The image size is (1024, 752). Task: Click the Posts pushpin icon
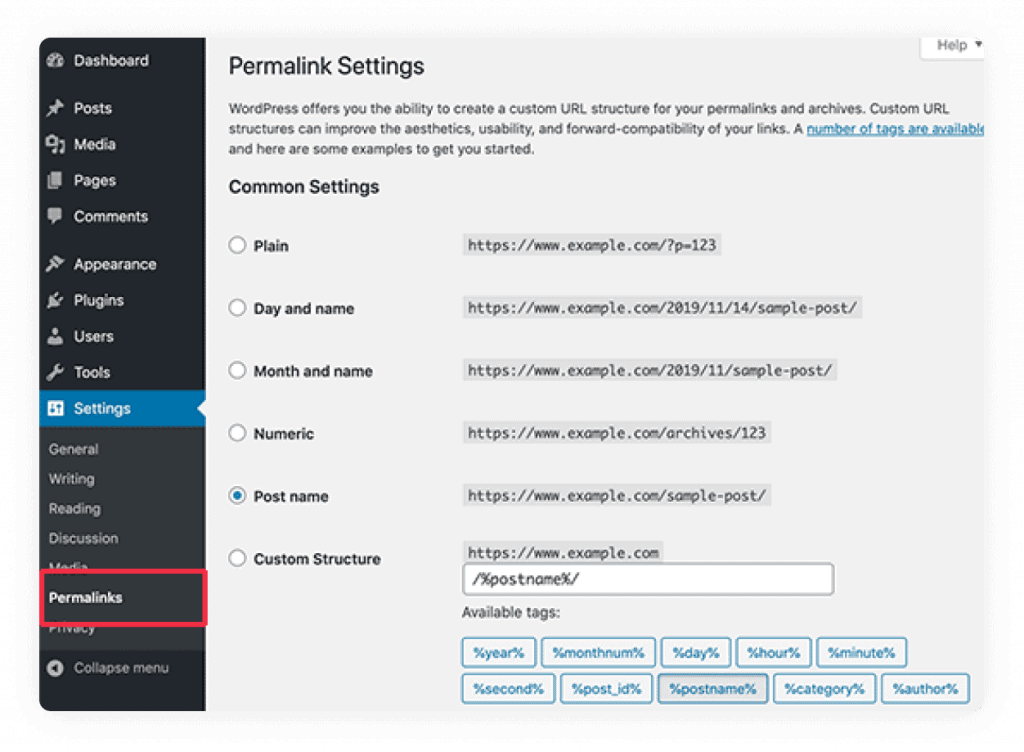[56, 108]
